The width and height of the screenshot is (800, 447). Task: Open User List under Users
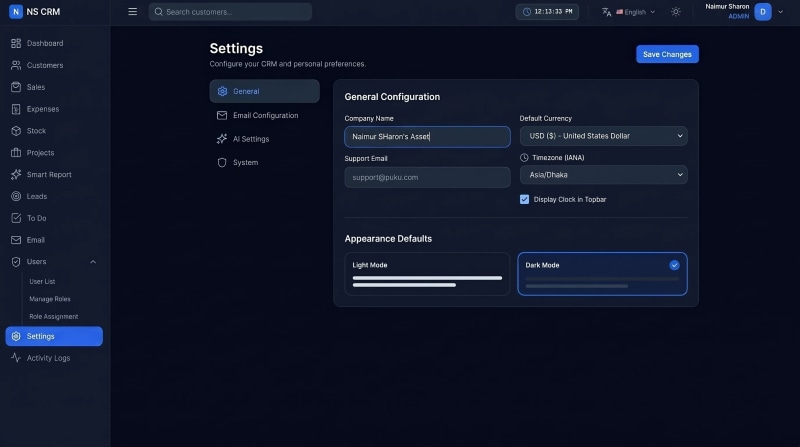pos(42,282)
